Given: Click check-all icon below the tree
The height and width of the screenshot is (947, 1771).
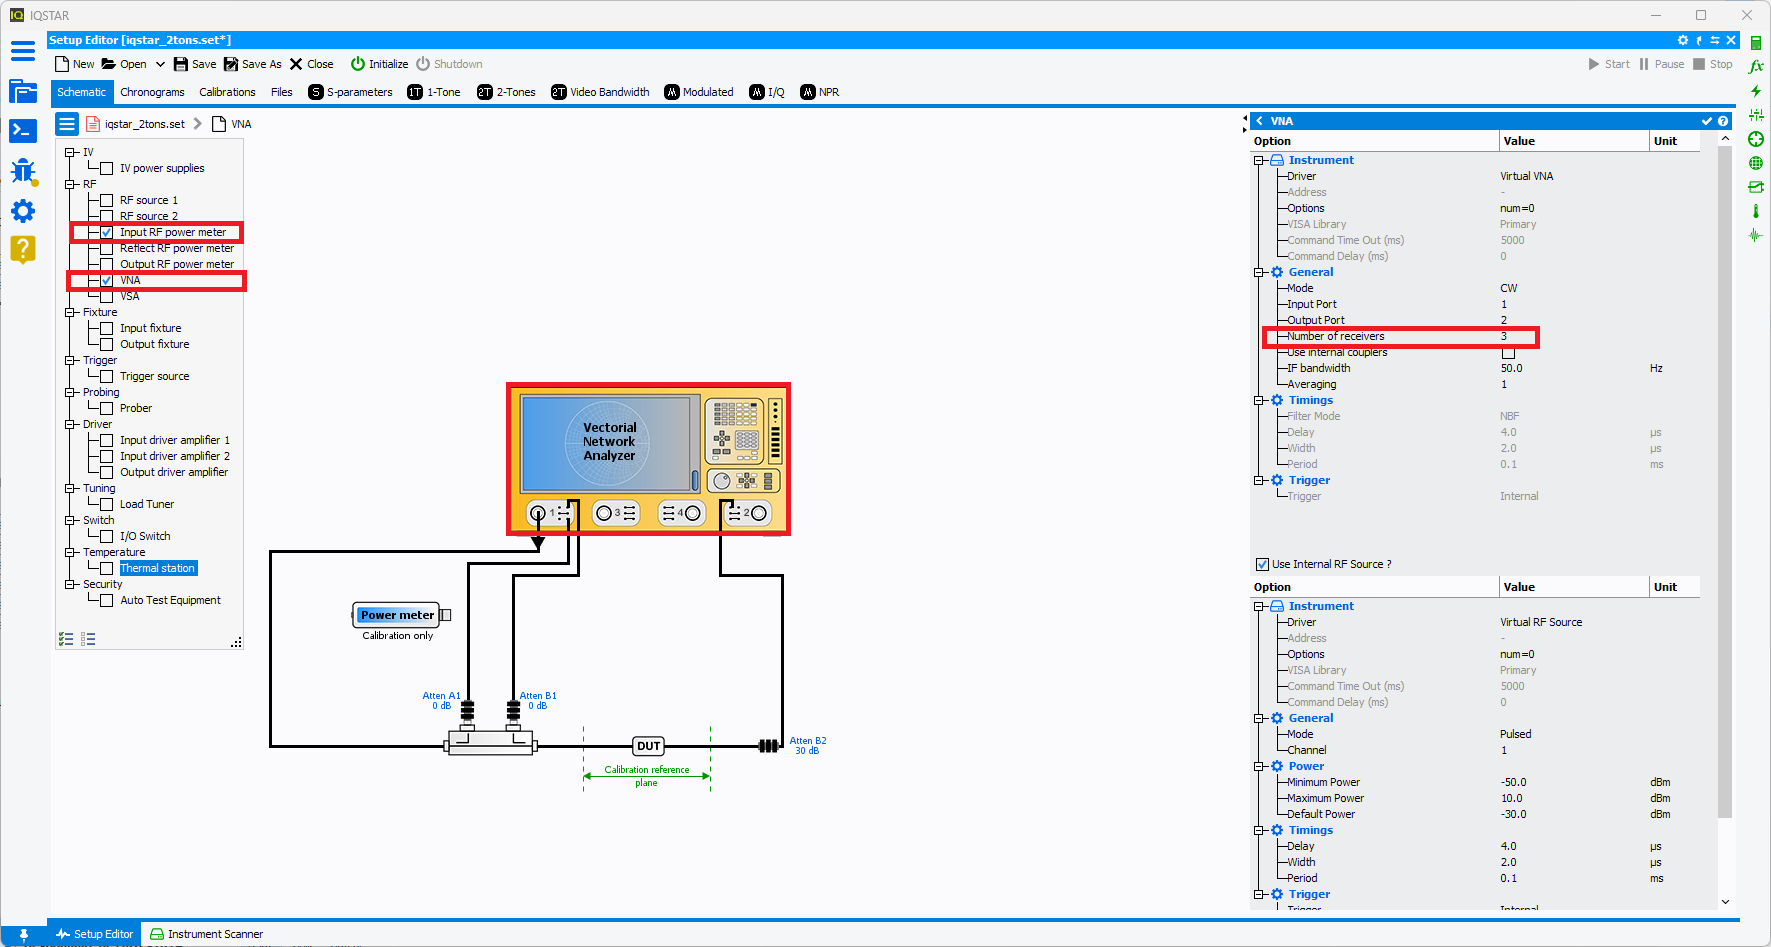Looking at the screenshot, I should [x=66, y=639].
